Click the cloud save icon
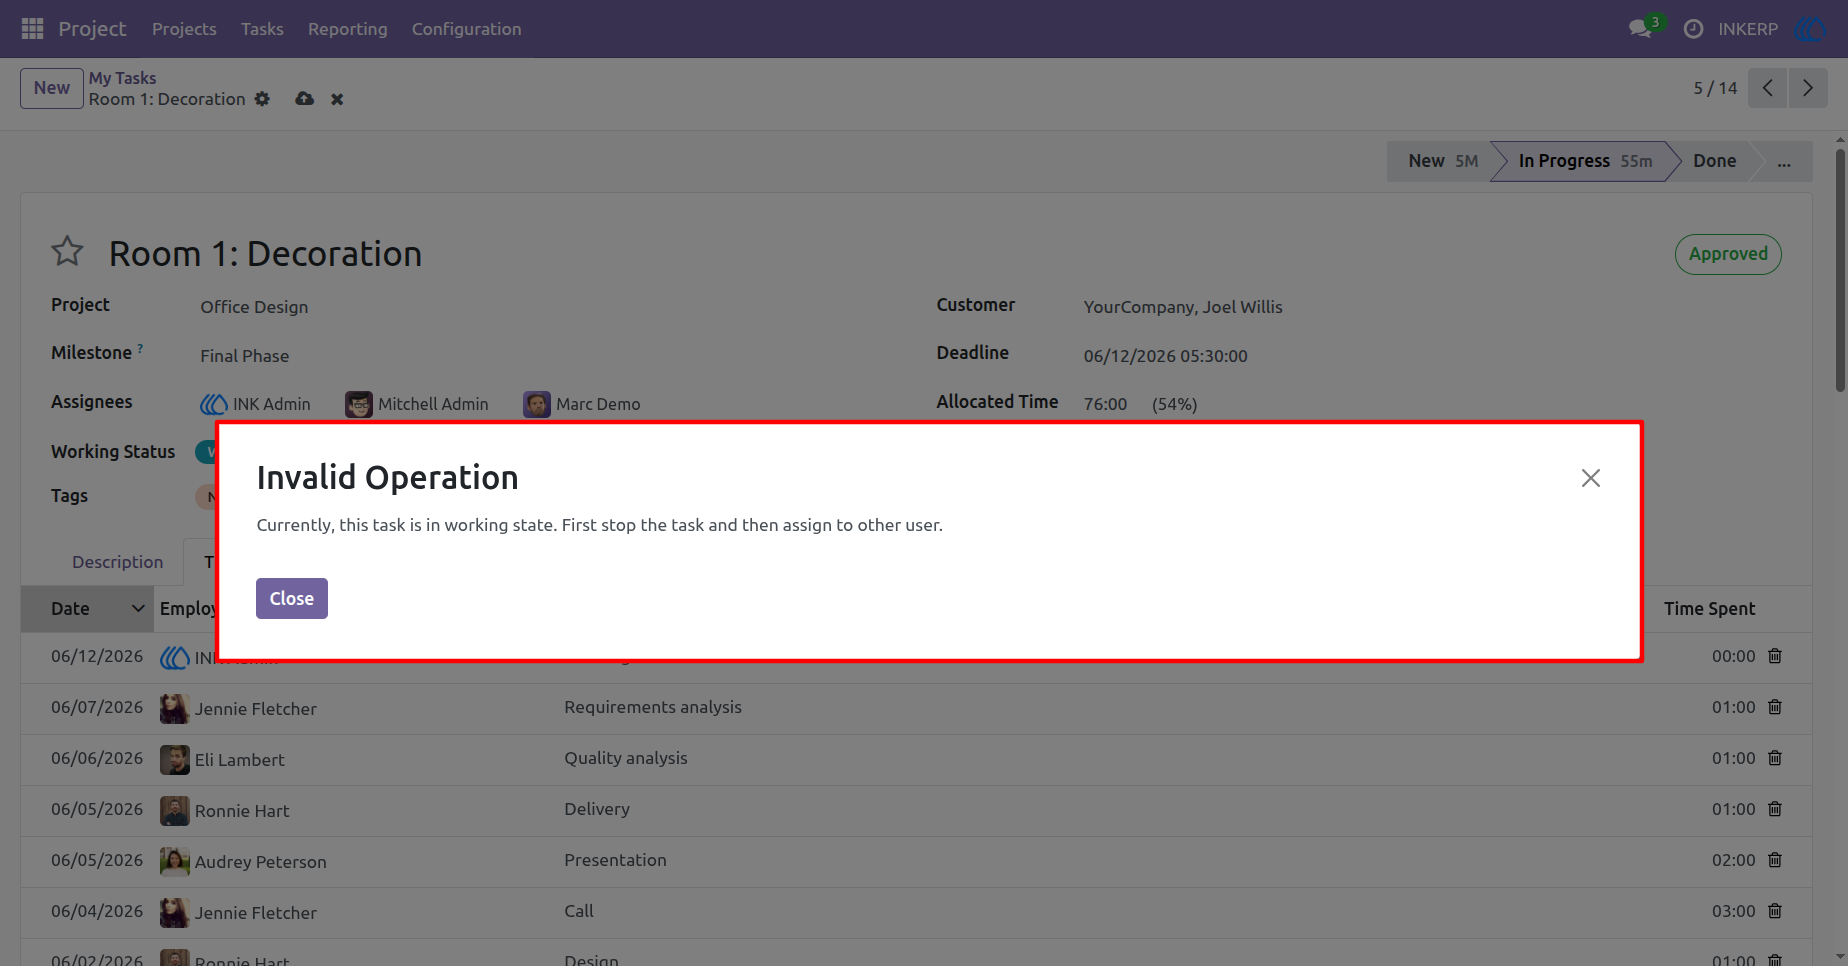The image size is (1848, 966). 305,99
